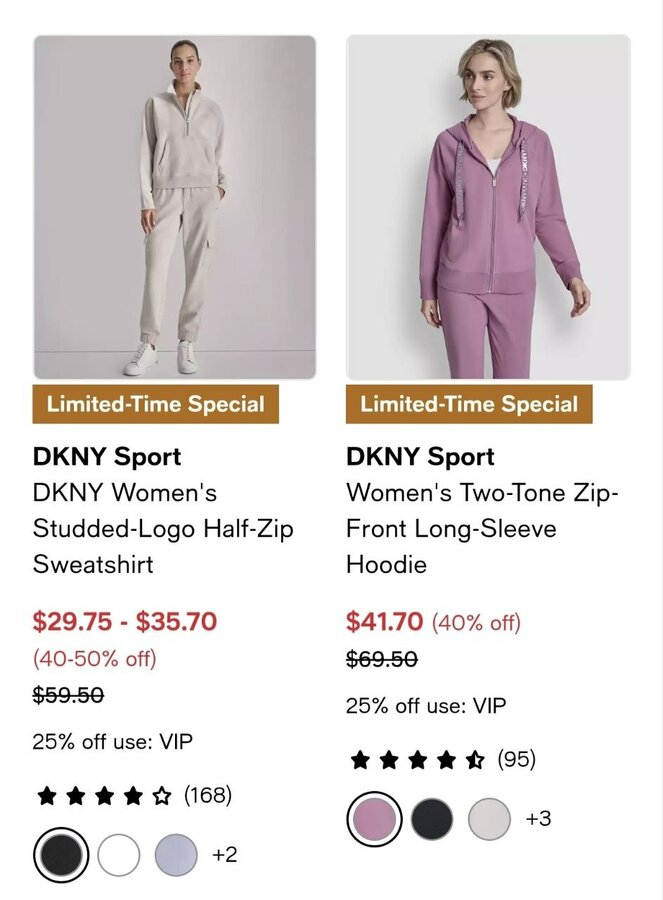
Task: Click Limited-Time Special badge on the sweatshirt
Action: 156,405
